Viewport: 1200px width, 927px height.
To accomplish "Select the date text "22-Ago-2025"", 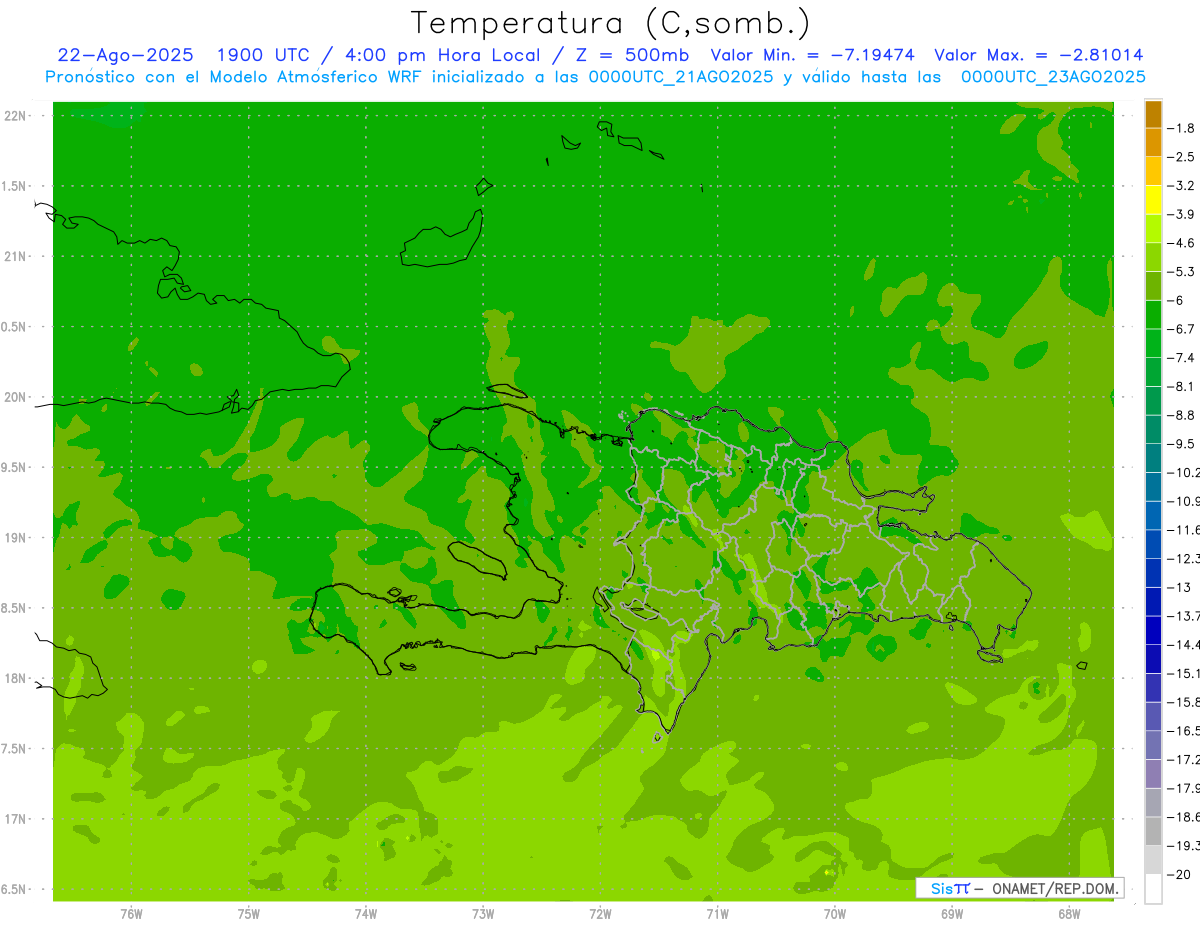I will 127,55.
